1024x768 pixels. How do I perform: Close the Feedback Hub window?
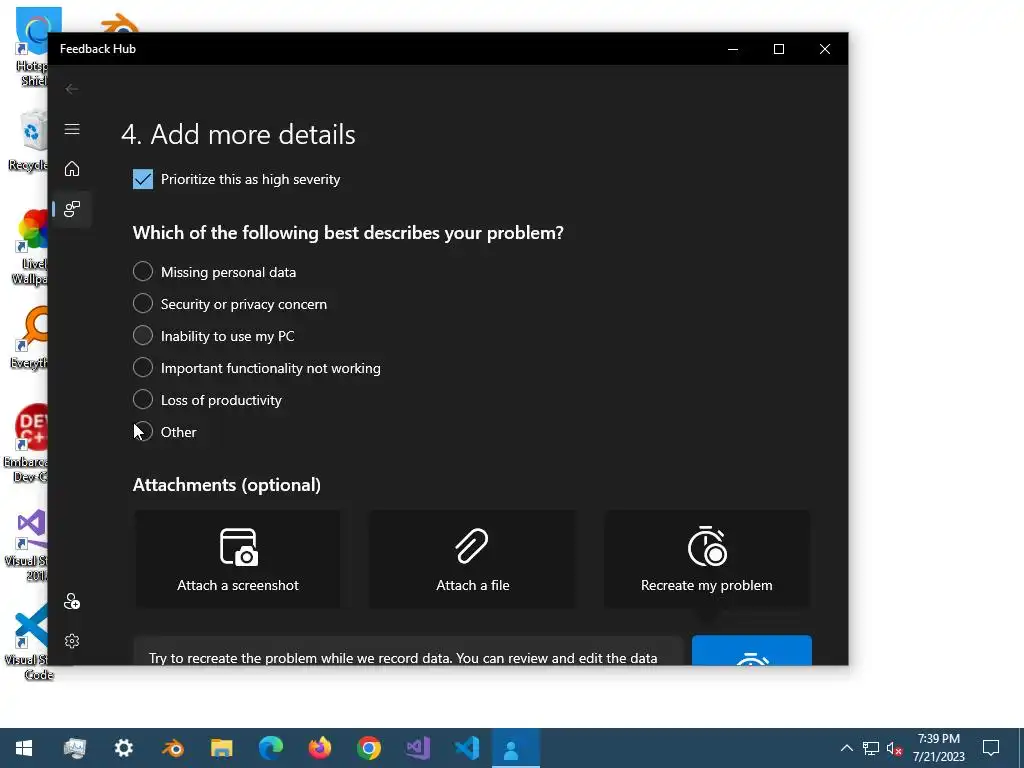825,49
